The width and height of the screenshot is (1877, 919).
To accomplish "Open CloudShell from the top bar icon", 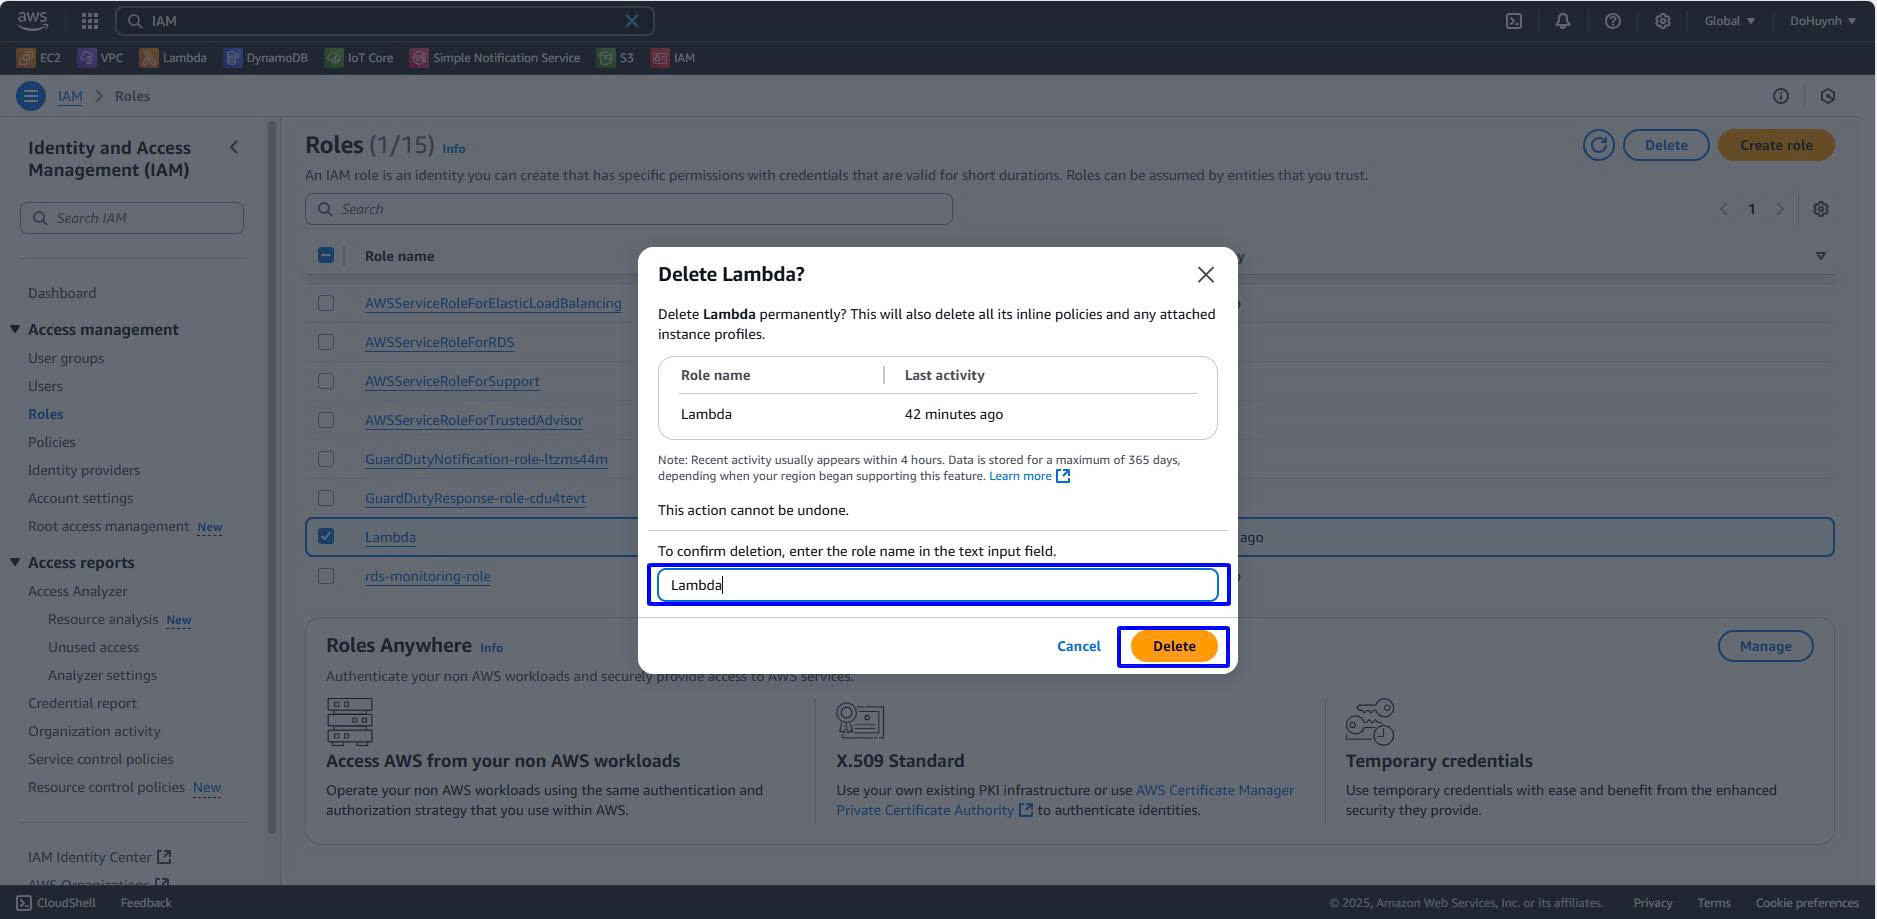I will [x=1514, y=21].
